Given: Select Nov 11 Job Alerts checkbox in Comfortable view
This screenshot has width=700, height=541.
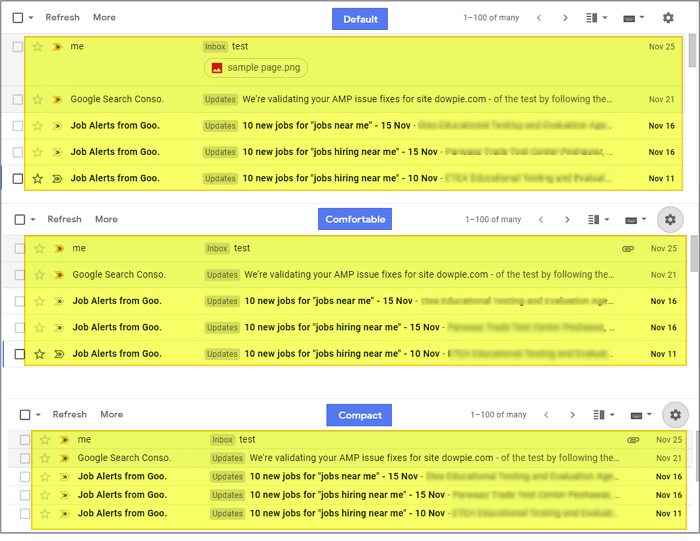Looking at the screenshot, I should (20, 354).
